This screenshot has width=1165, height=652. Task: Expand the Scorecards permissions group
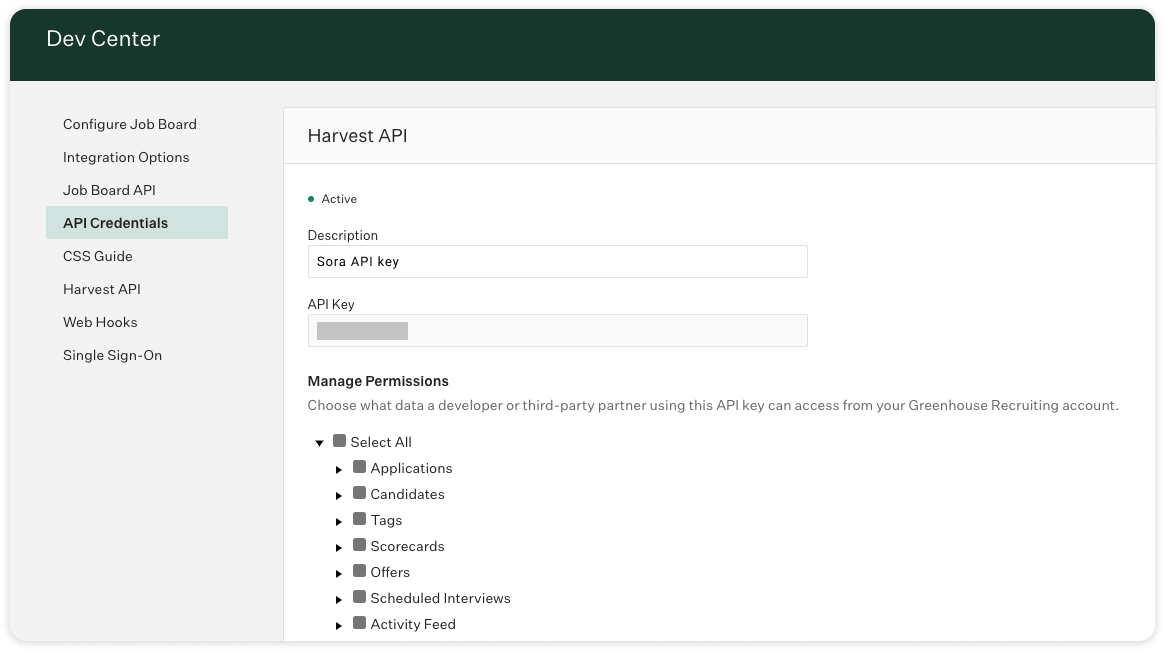[x=339, y=547]
